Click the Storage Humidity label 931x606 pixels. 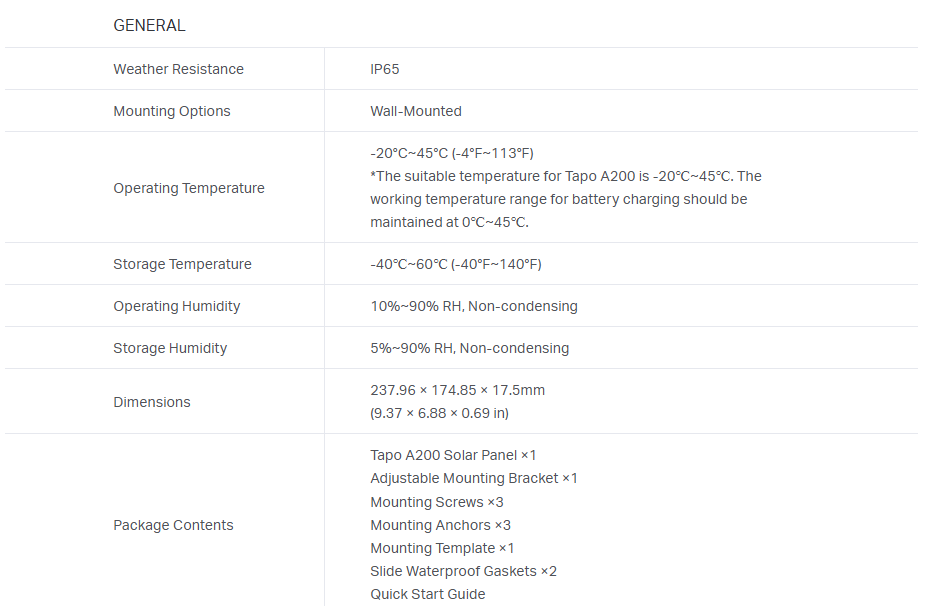pos(170,348)
